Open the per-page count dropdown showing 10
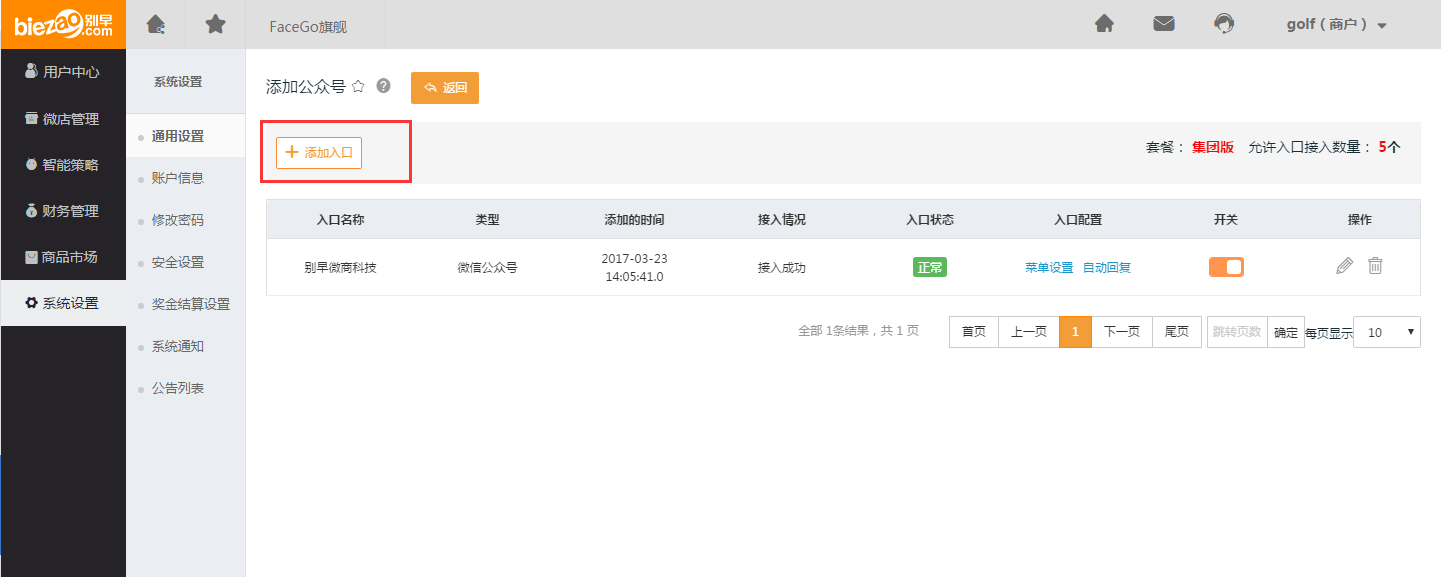Screen dimensions: 1441x577 point(1386,332)
